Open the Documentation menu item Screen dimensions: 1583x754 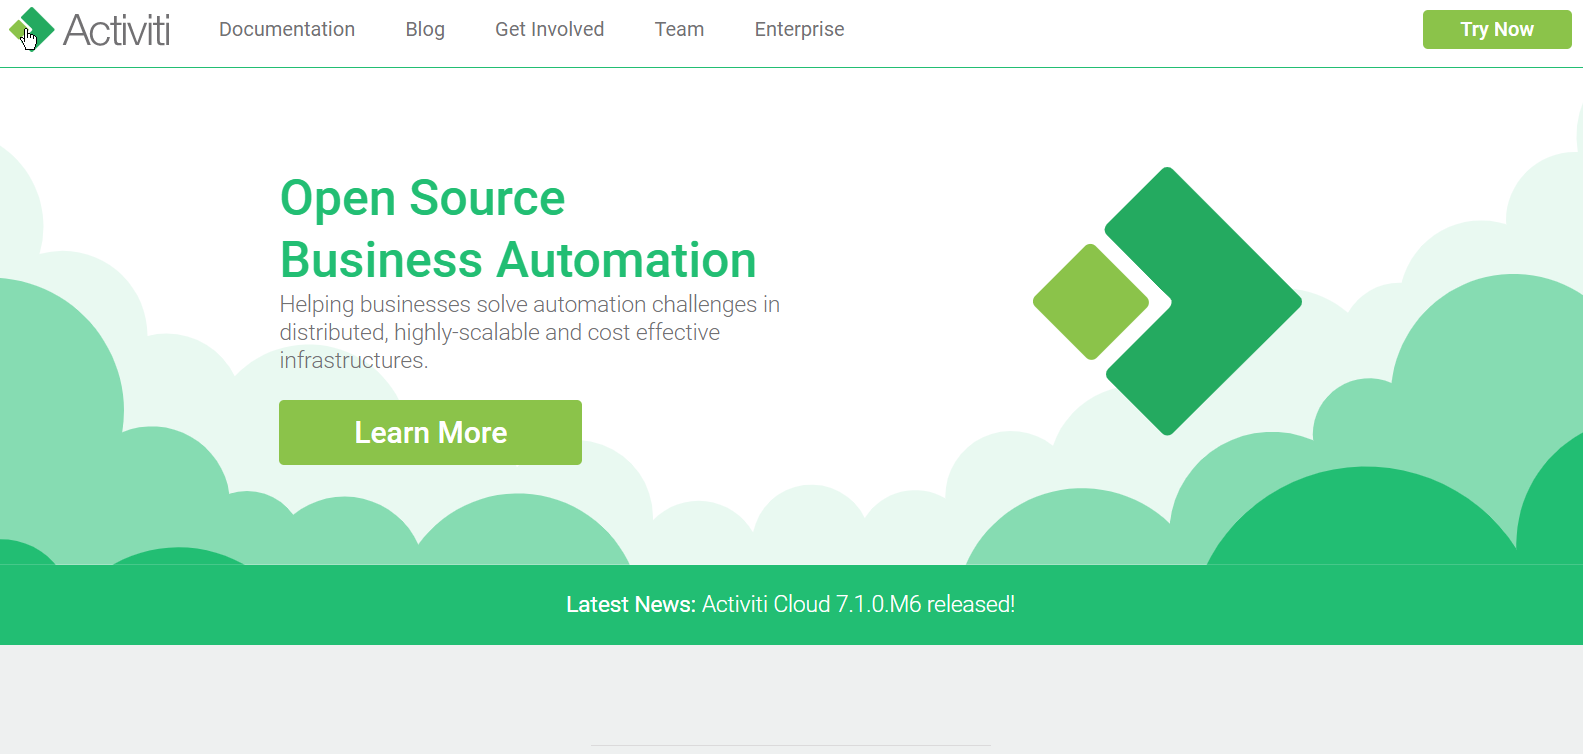click(x=287, y=30)
